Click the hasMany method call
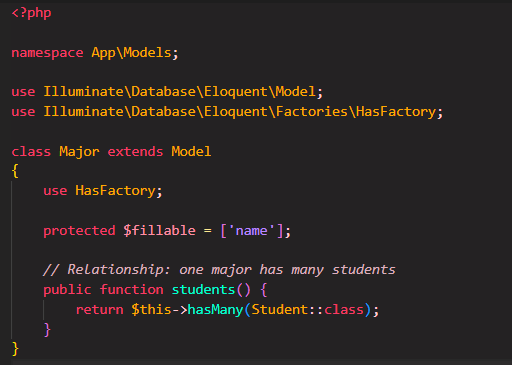Screen dimensions: 512x365 (x=215, y=310)
